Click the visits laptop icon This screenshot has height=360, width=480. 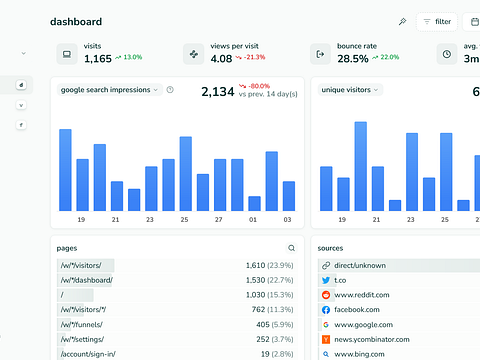coord(67,54)
